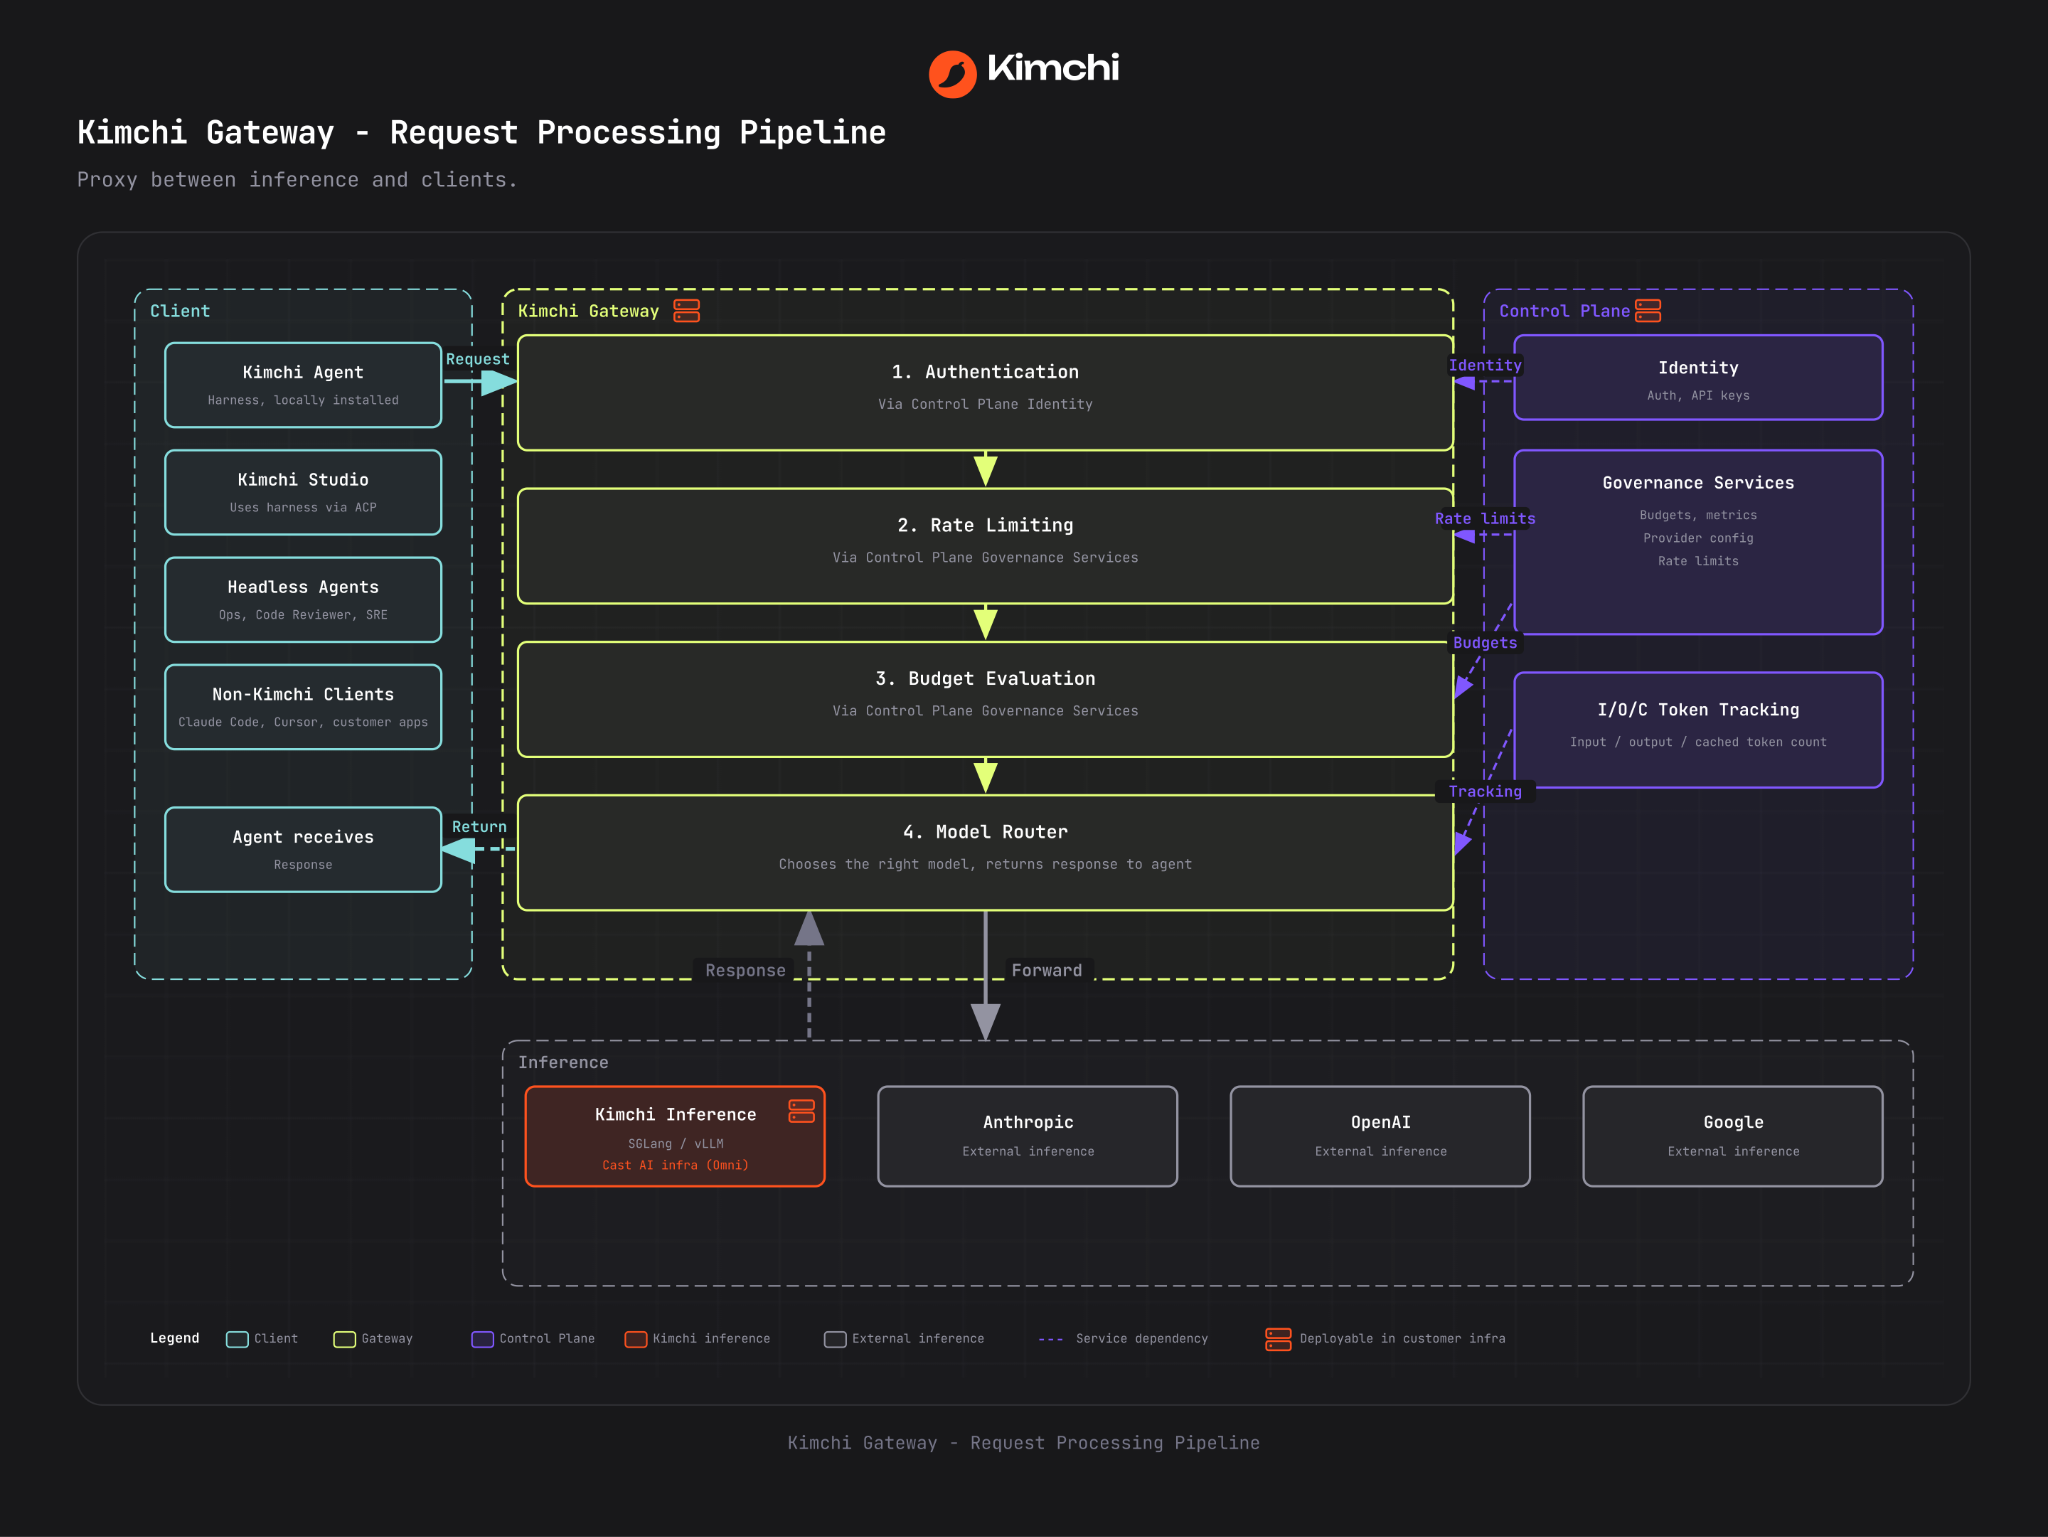
Task: Click the Kimchi chili pepper logo icon
Action: tap(952, 74)
